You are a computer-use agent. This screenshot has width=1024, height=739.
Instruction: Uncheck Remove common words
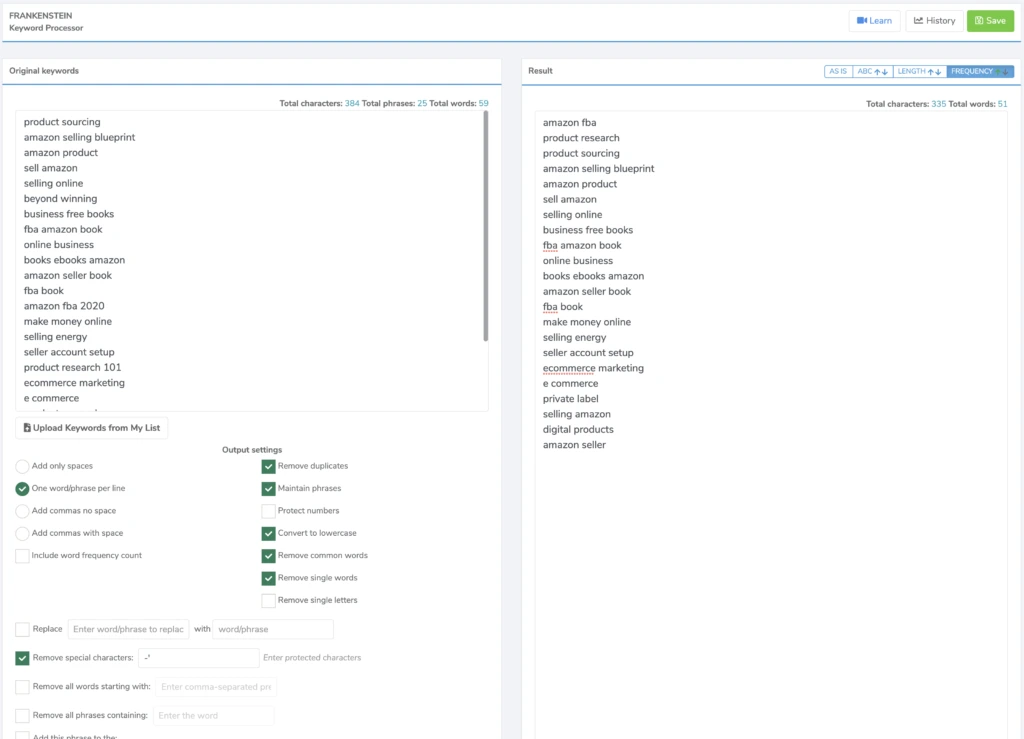coord(268,556)
